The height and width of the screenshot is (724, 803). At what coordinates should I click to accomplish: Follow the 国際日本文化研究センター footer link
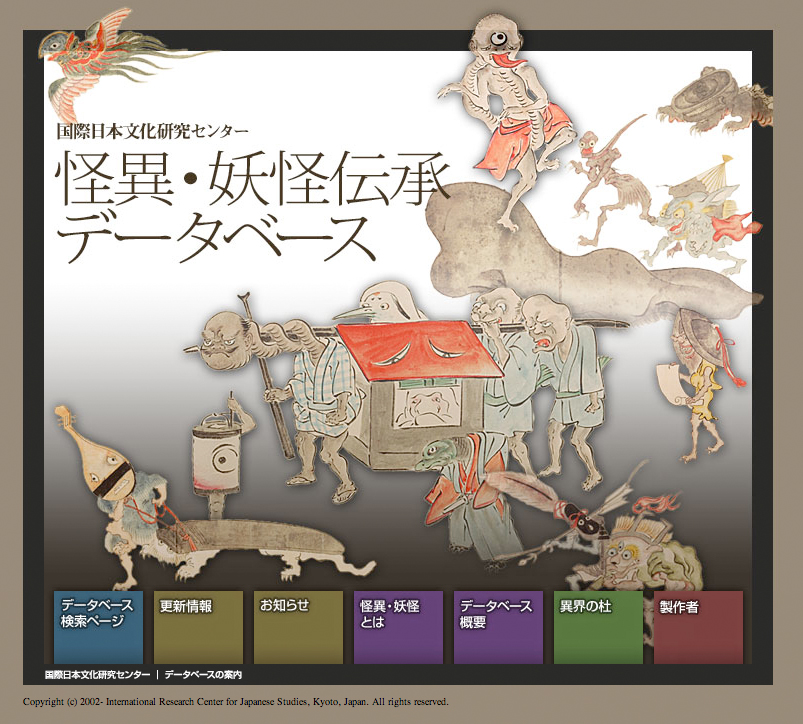(97, 675)
